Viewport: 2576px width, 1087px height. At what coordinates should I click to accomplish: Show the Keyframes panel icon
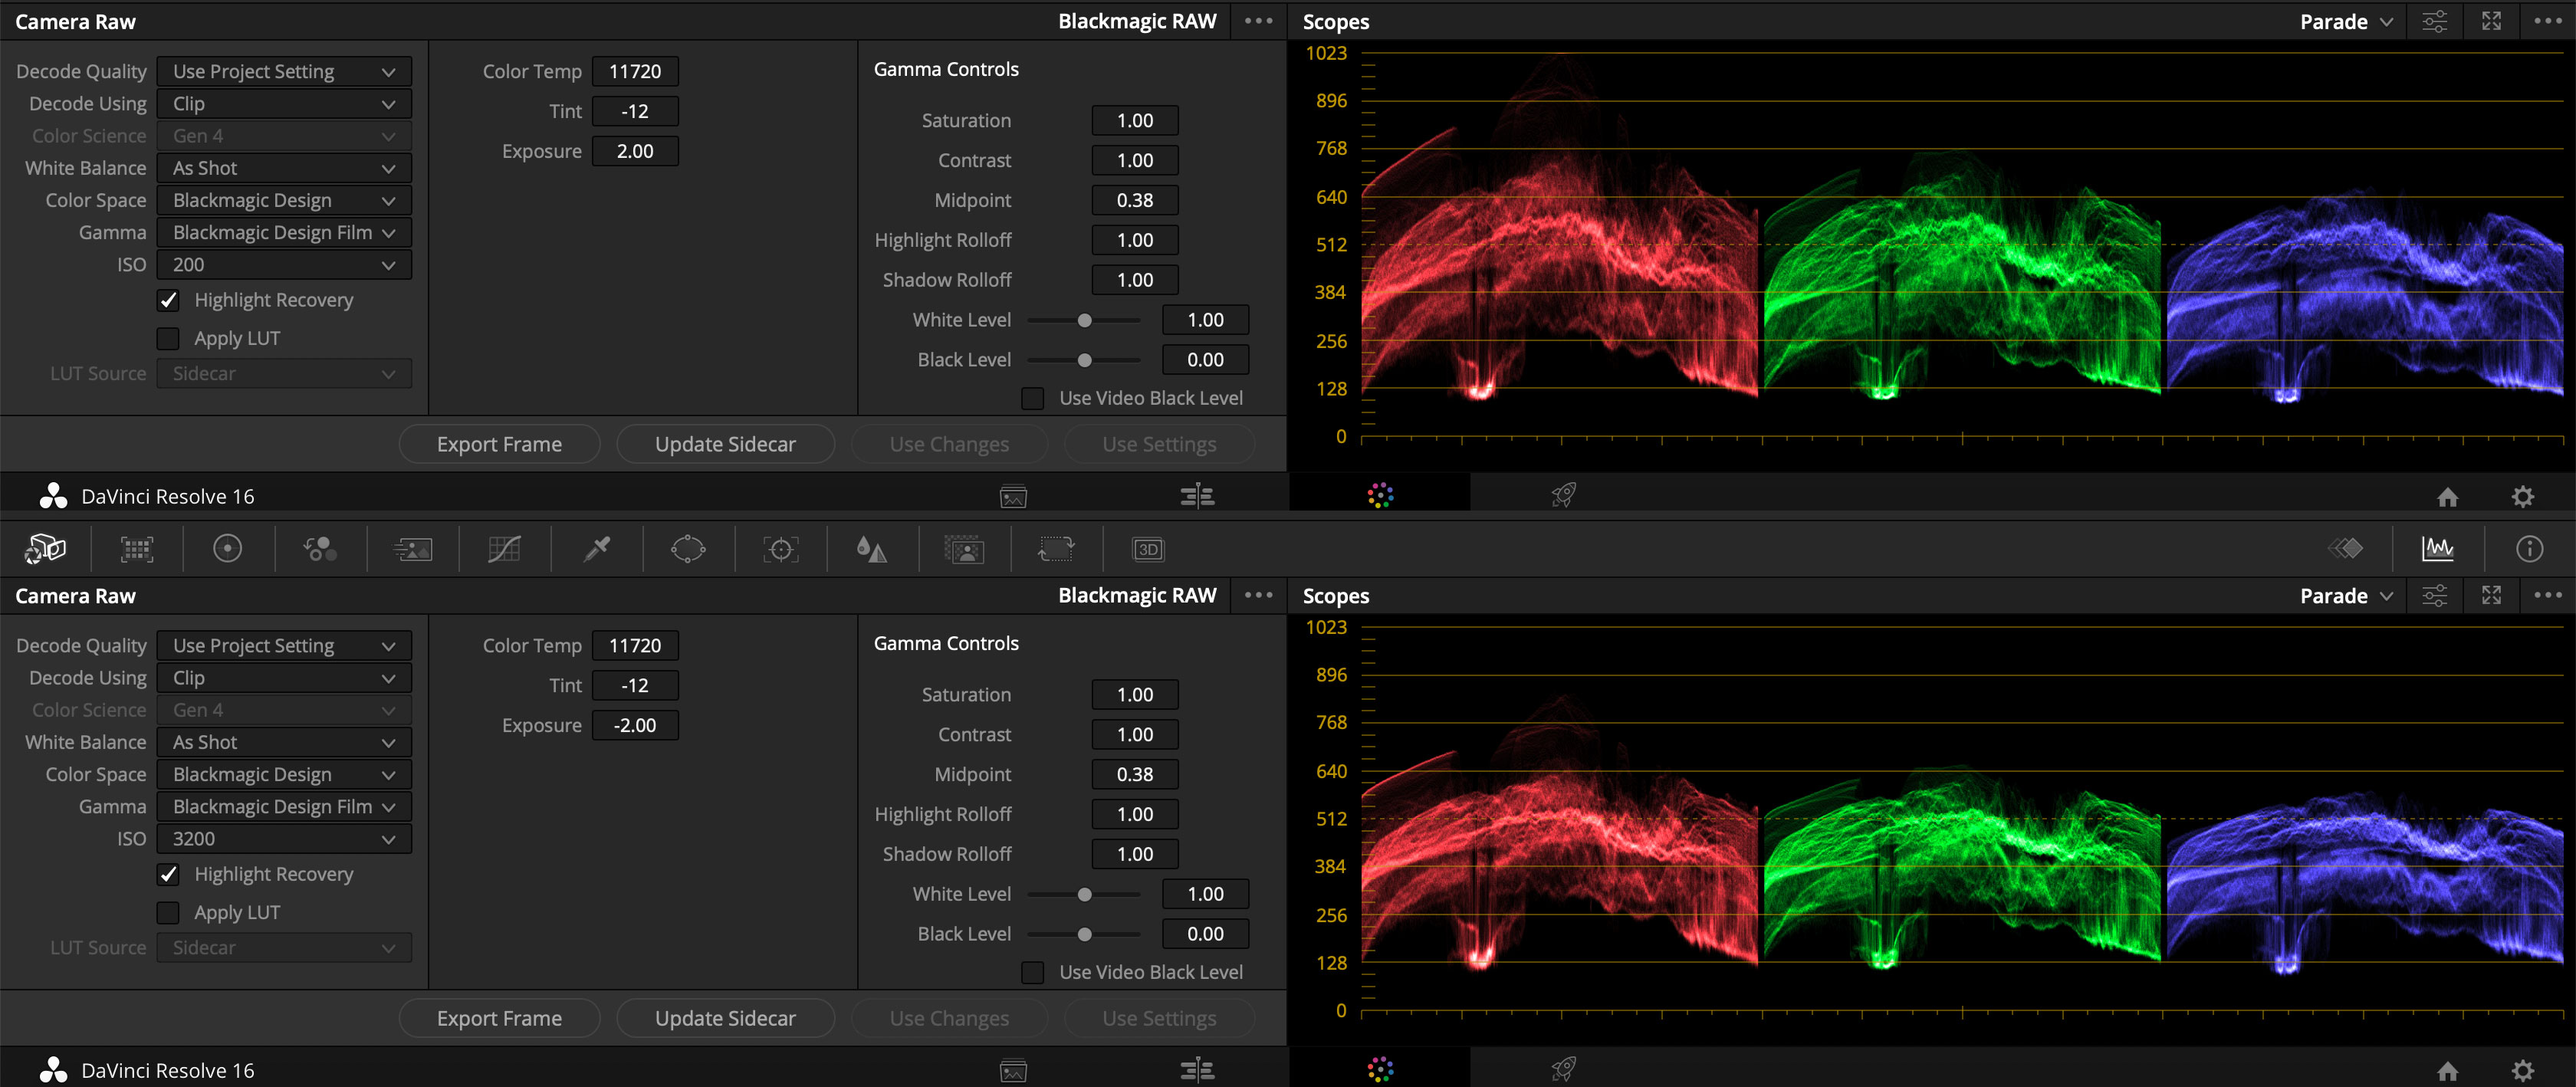click(2346, 548)
